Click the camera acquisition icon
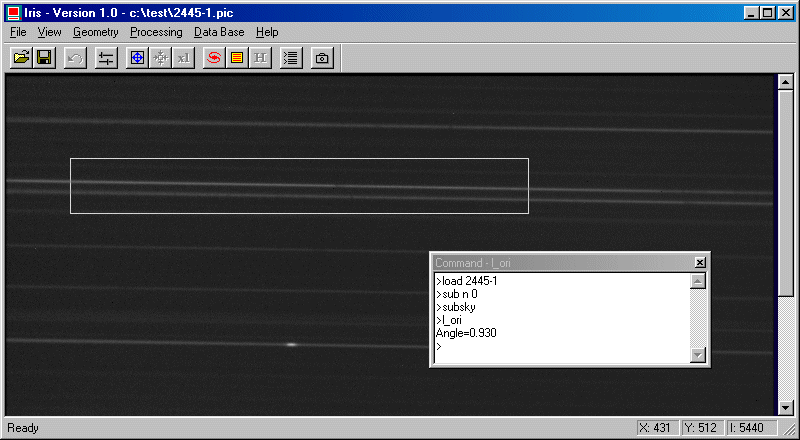This screenshot has height=440, width=800. click(322, 58)
